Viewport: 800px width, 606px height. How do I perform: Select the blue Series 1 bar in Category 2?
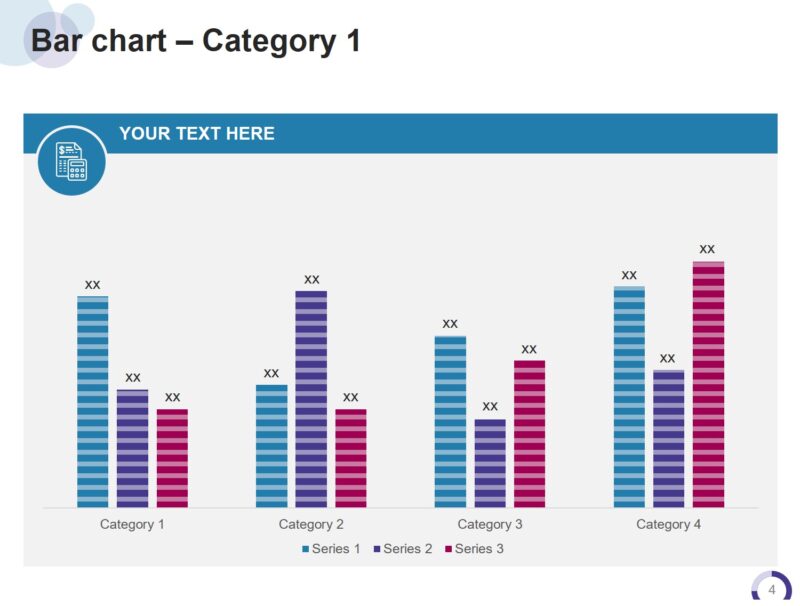pyautogui.click(x=271, y=446)
